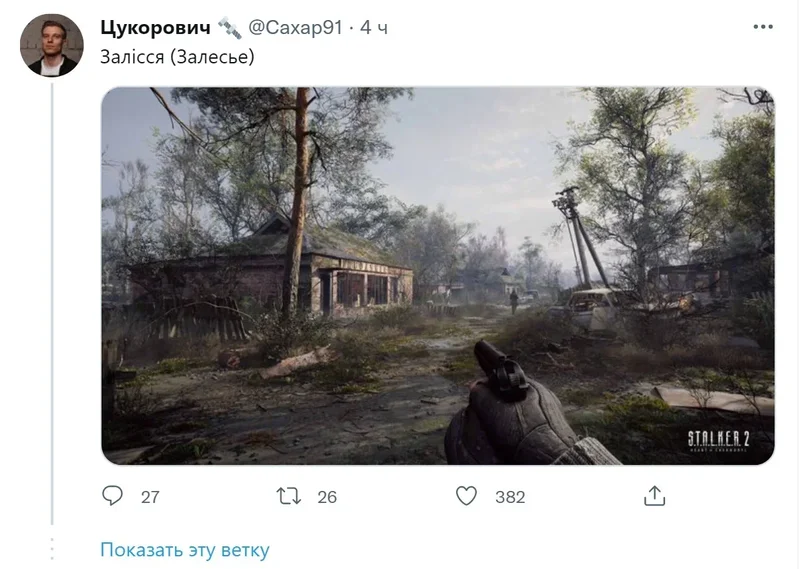Open the share upload-arrow icon
Viewport: 800px width, 569px height.
point(655,496)
